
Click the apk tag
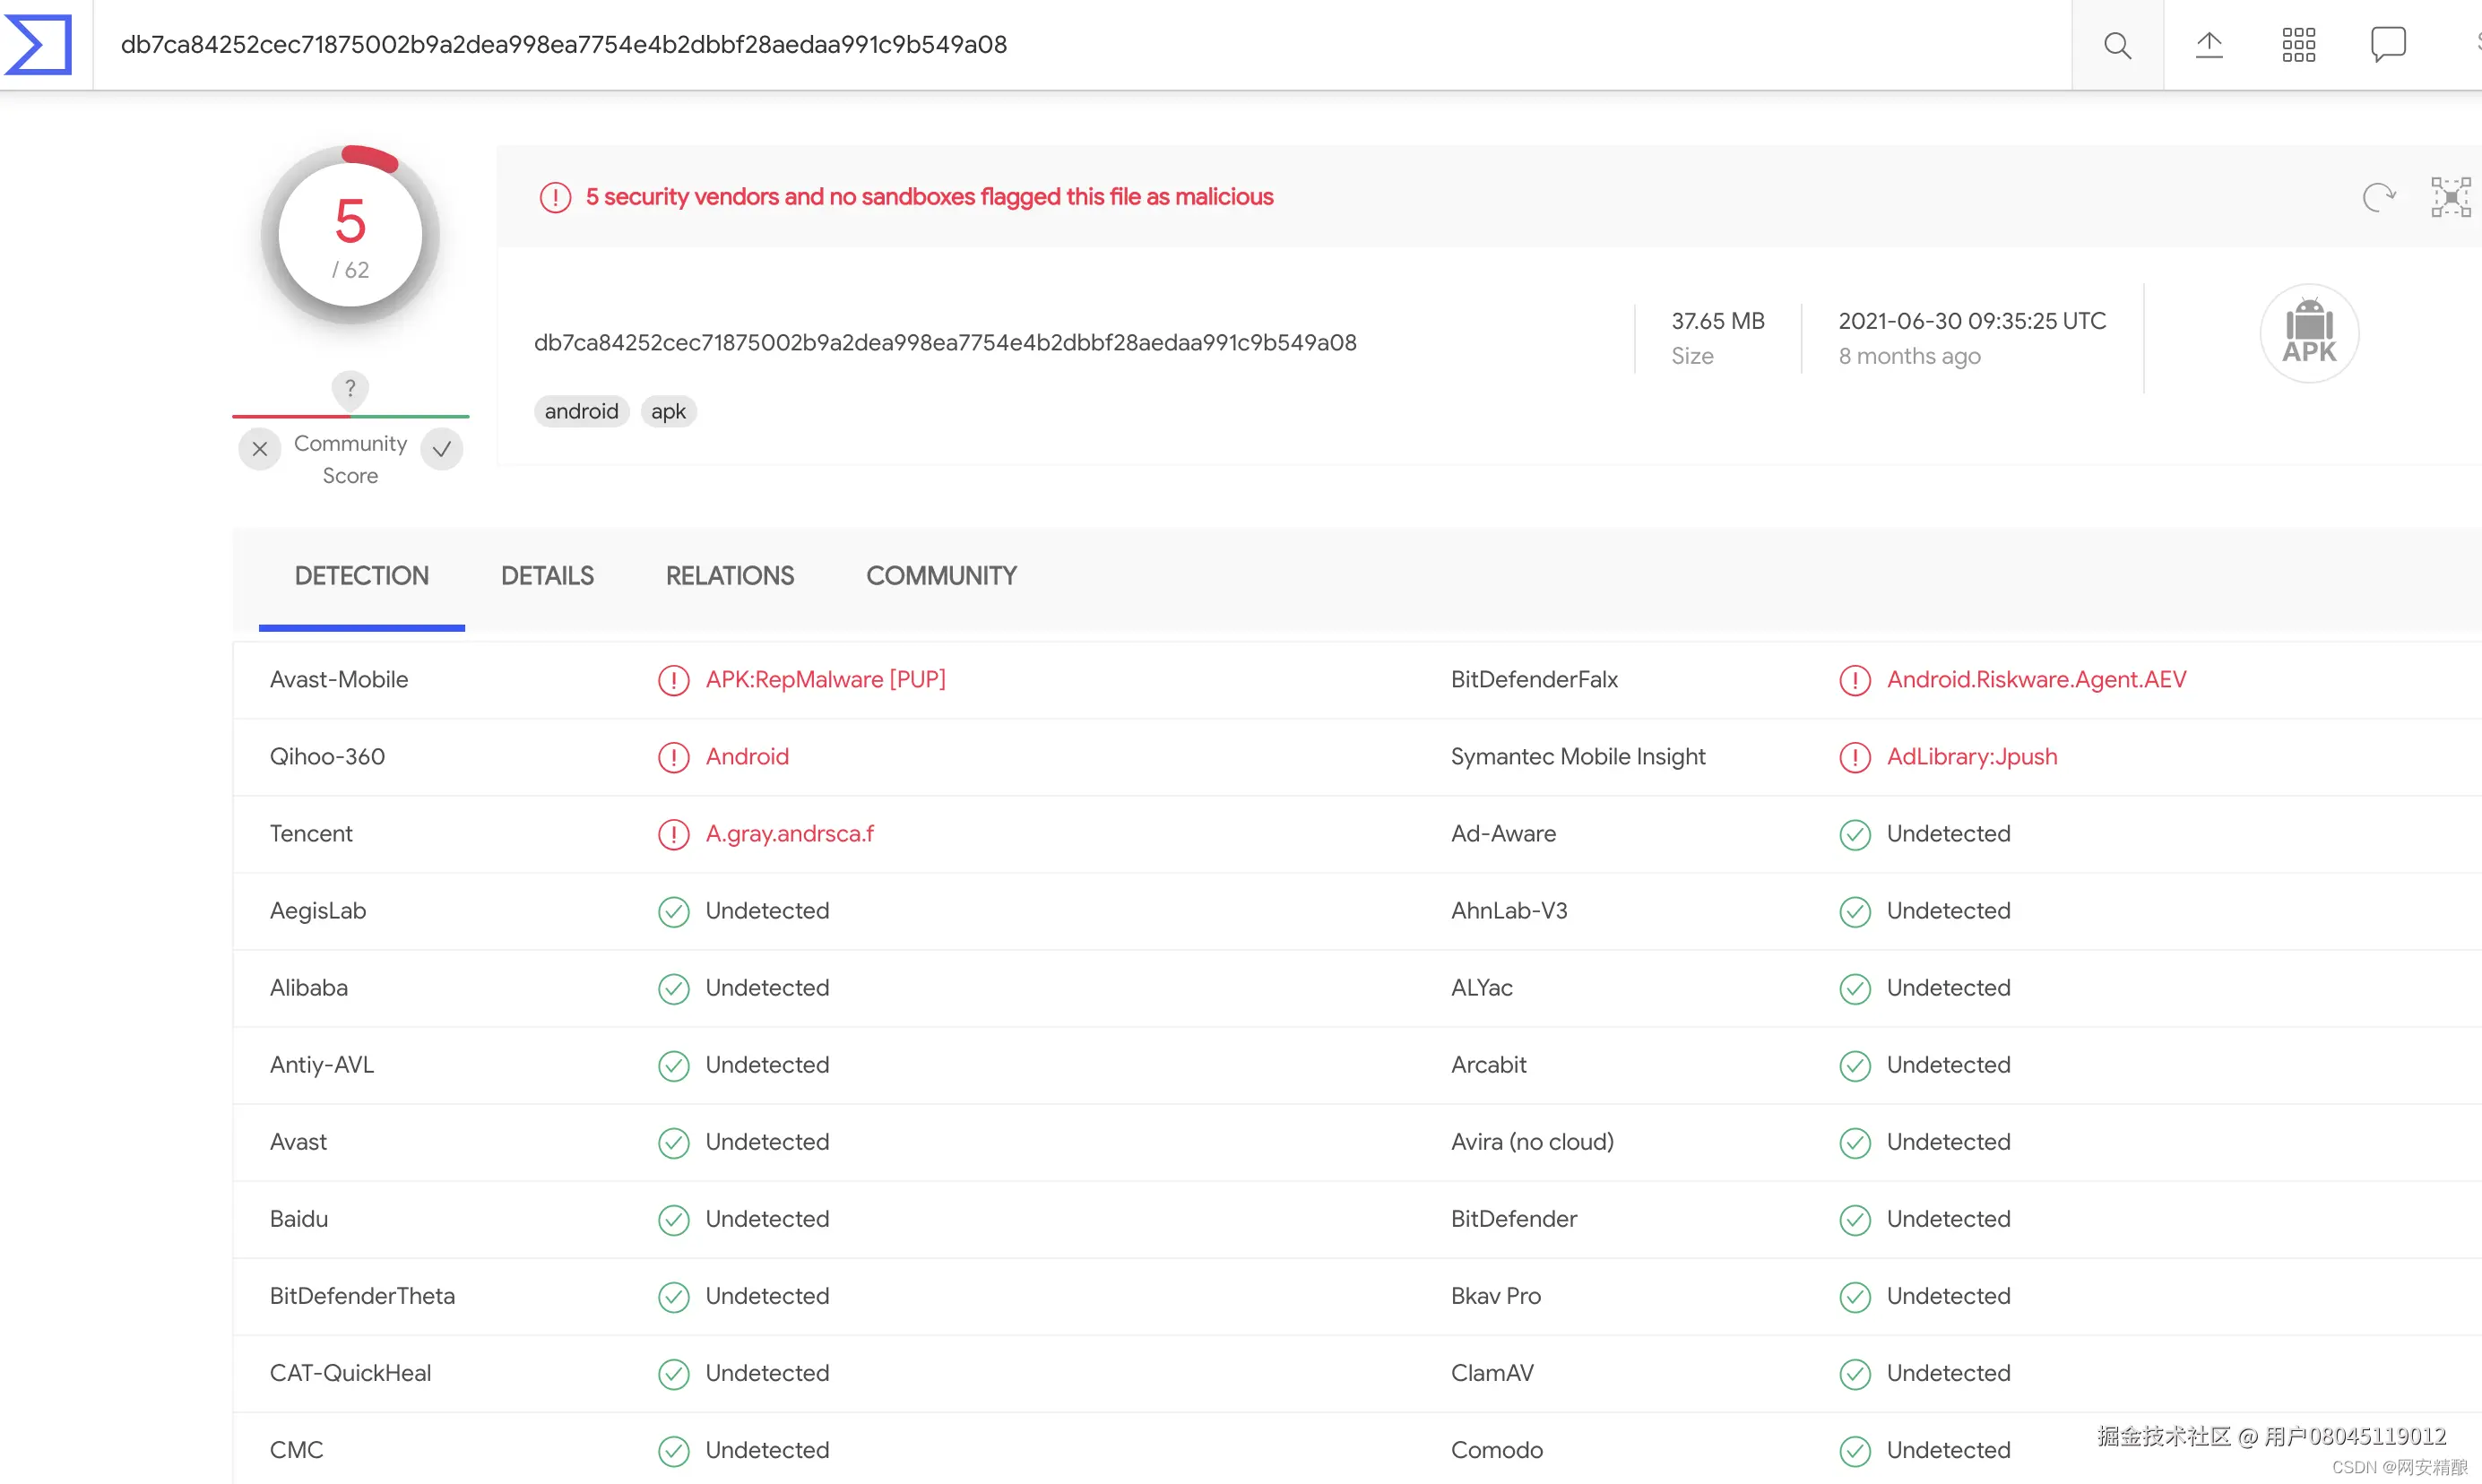click(668, 411)
